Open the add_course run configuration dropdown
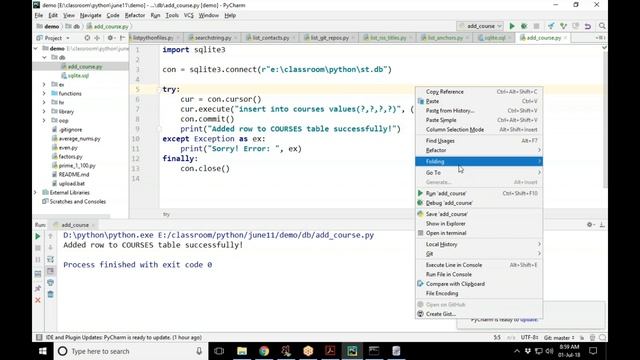Screen dimensions: 640x360 [480, 26]
